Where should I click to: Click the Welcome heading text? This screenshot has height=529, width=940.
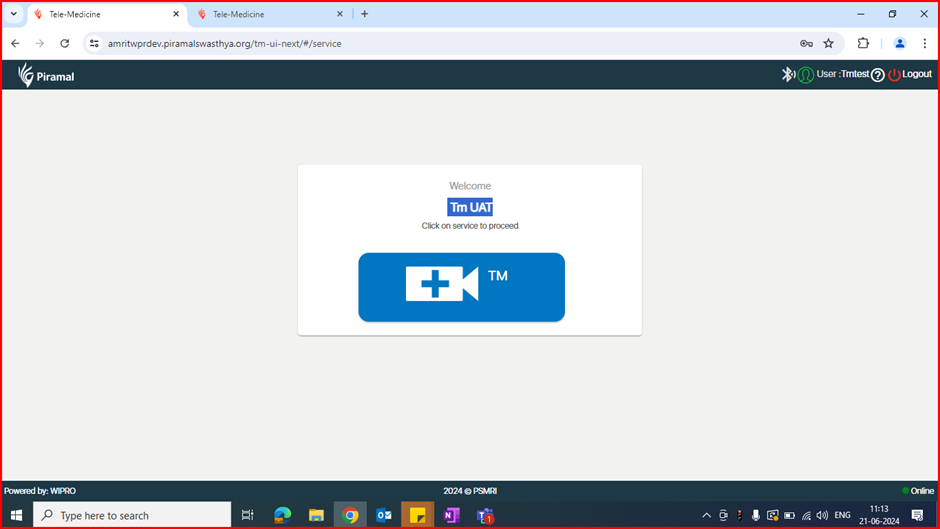(x=470, y=186)
